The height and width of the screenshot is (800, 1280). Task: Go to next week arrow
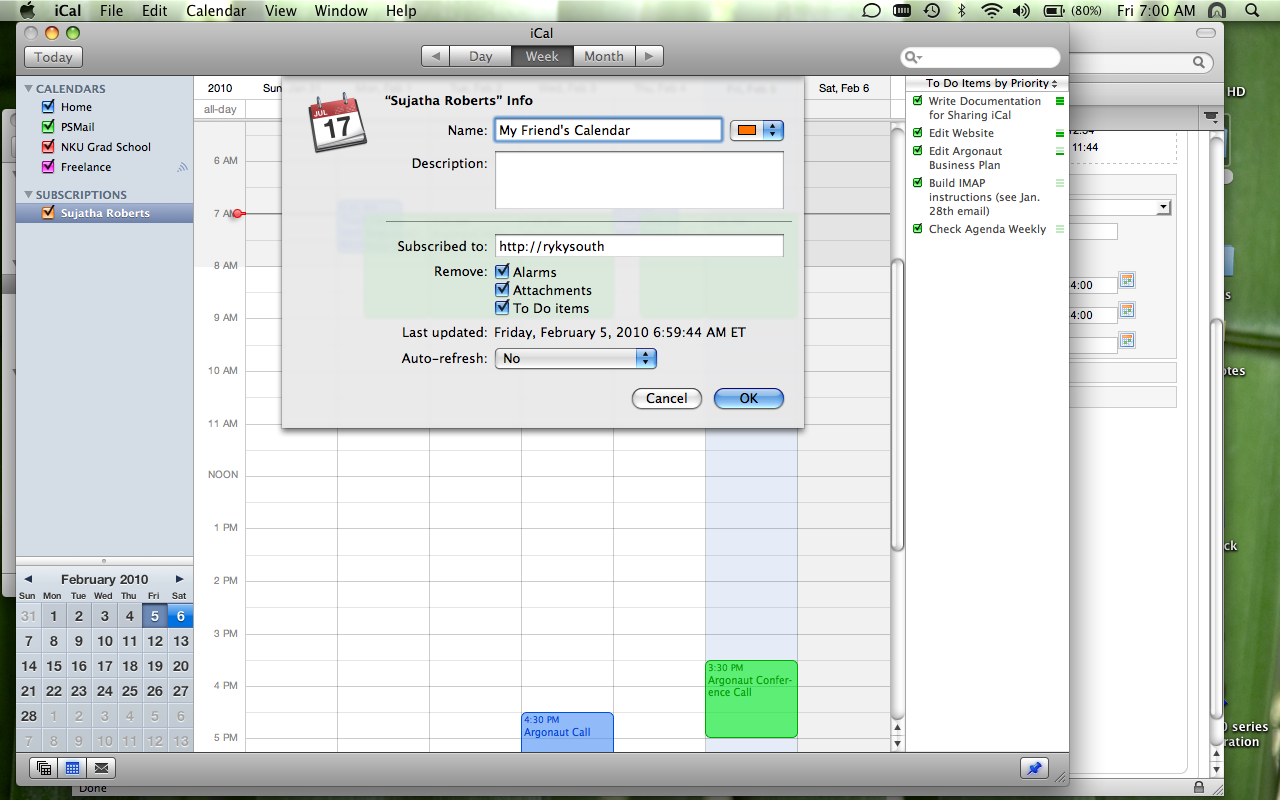pos(649,57)
